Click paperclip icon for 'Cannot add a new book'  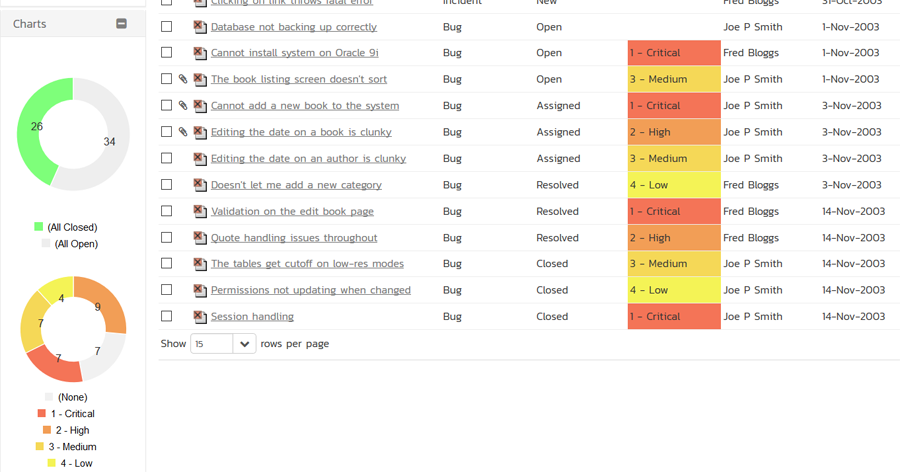[x=183, y=106]
